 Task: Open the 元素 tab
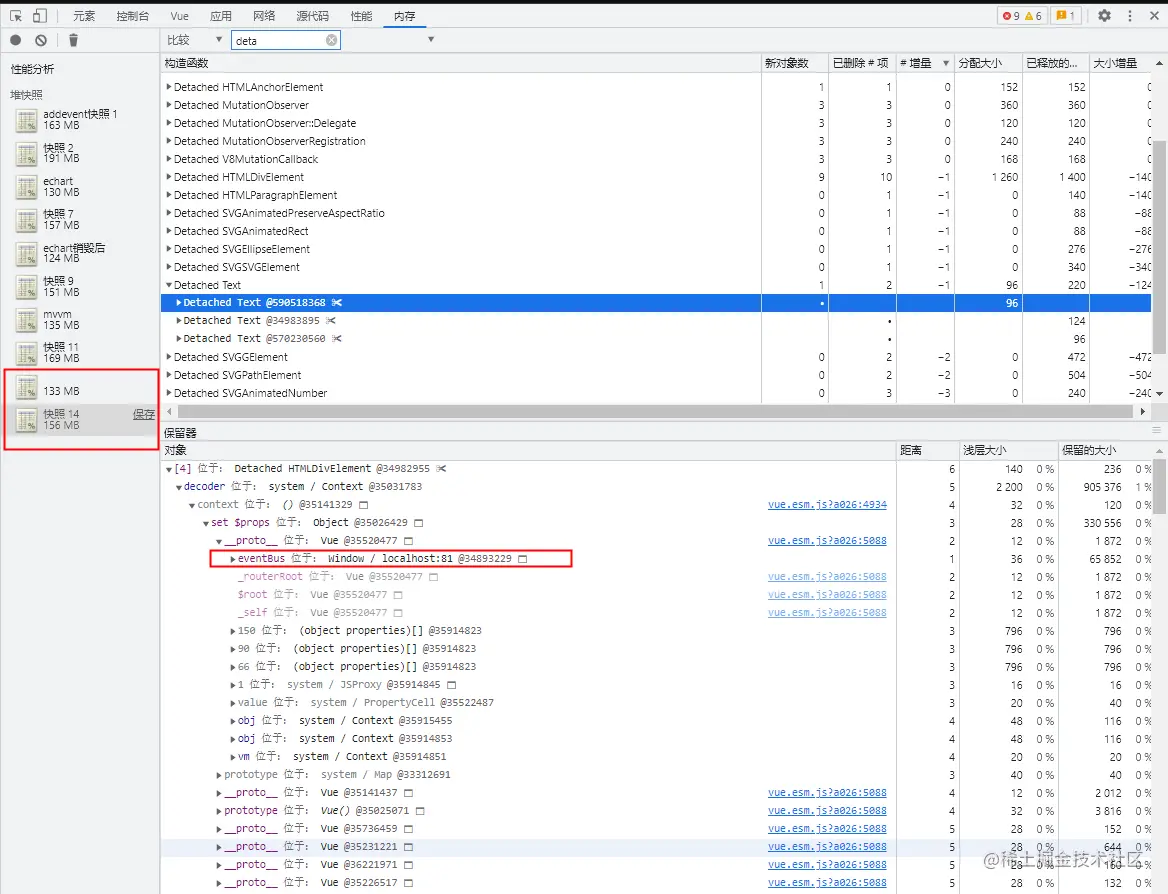pos(84,16)
